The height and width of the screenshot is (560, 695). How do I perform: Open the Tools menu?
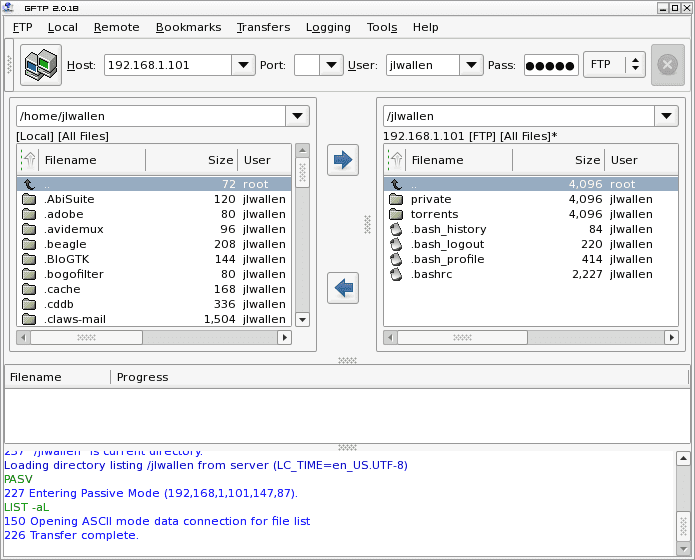click(382, 27)
